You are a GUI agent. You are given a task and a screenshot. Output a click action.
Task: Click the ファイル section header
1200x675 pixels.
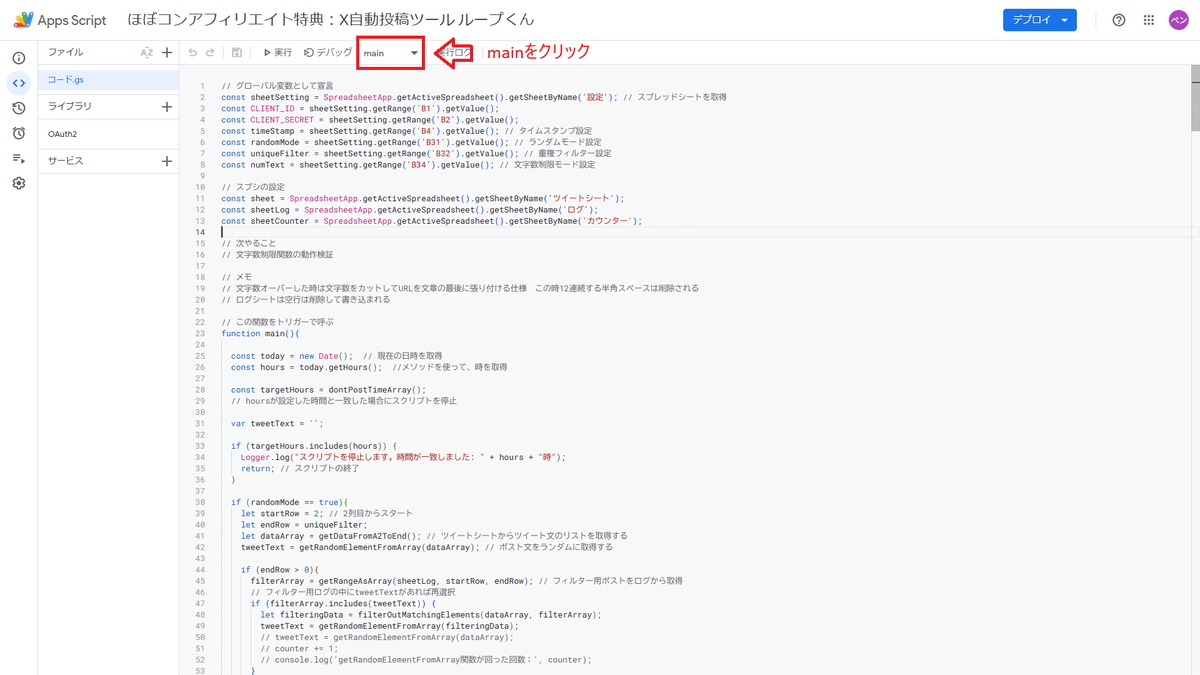coord(66,53)
